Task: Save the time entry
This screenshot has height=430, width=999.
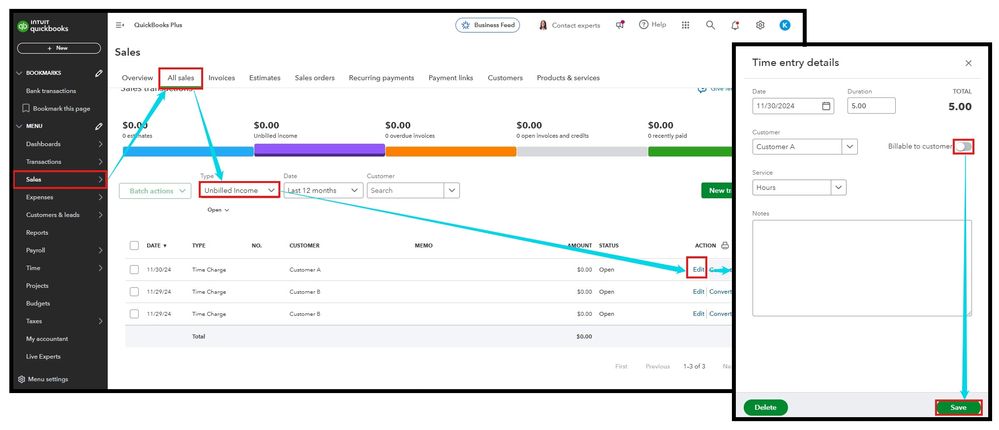Action: point(958,408)
